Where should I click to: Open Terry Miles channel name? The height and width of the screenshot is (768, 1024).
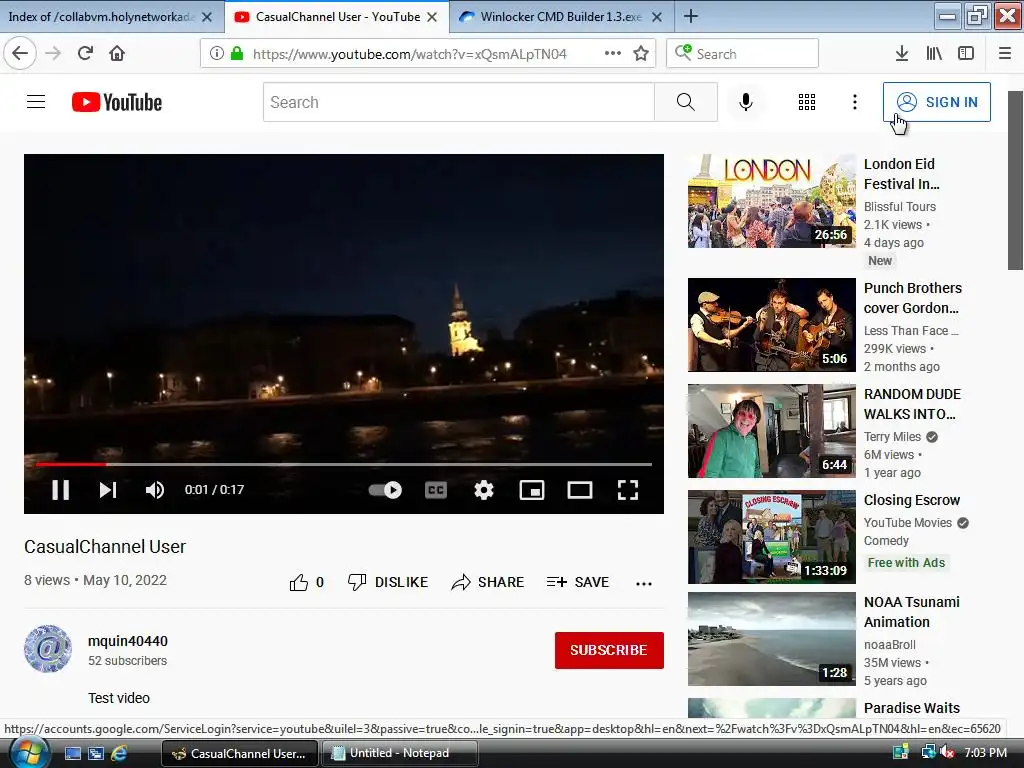tap(892, 437)
